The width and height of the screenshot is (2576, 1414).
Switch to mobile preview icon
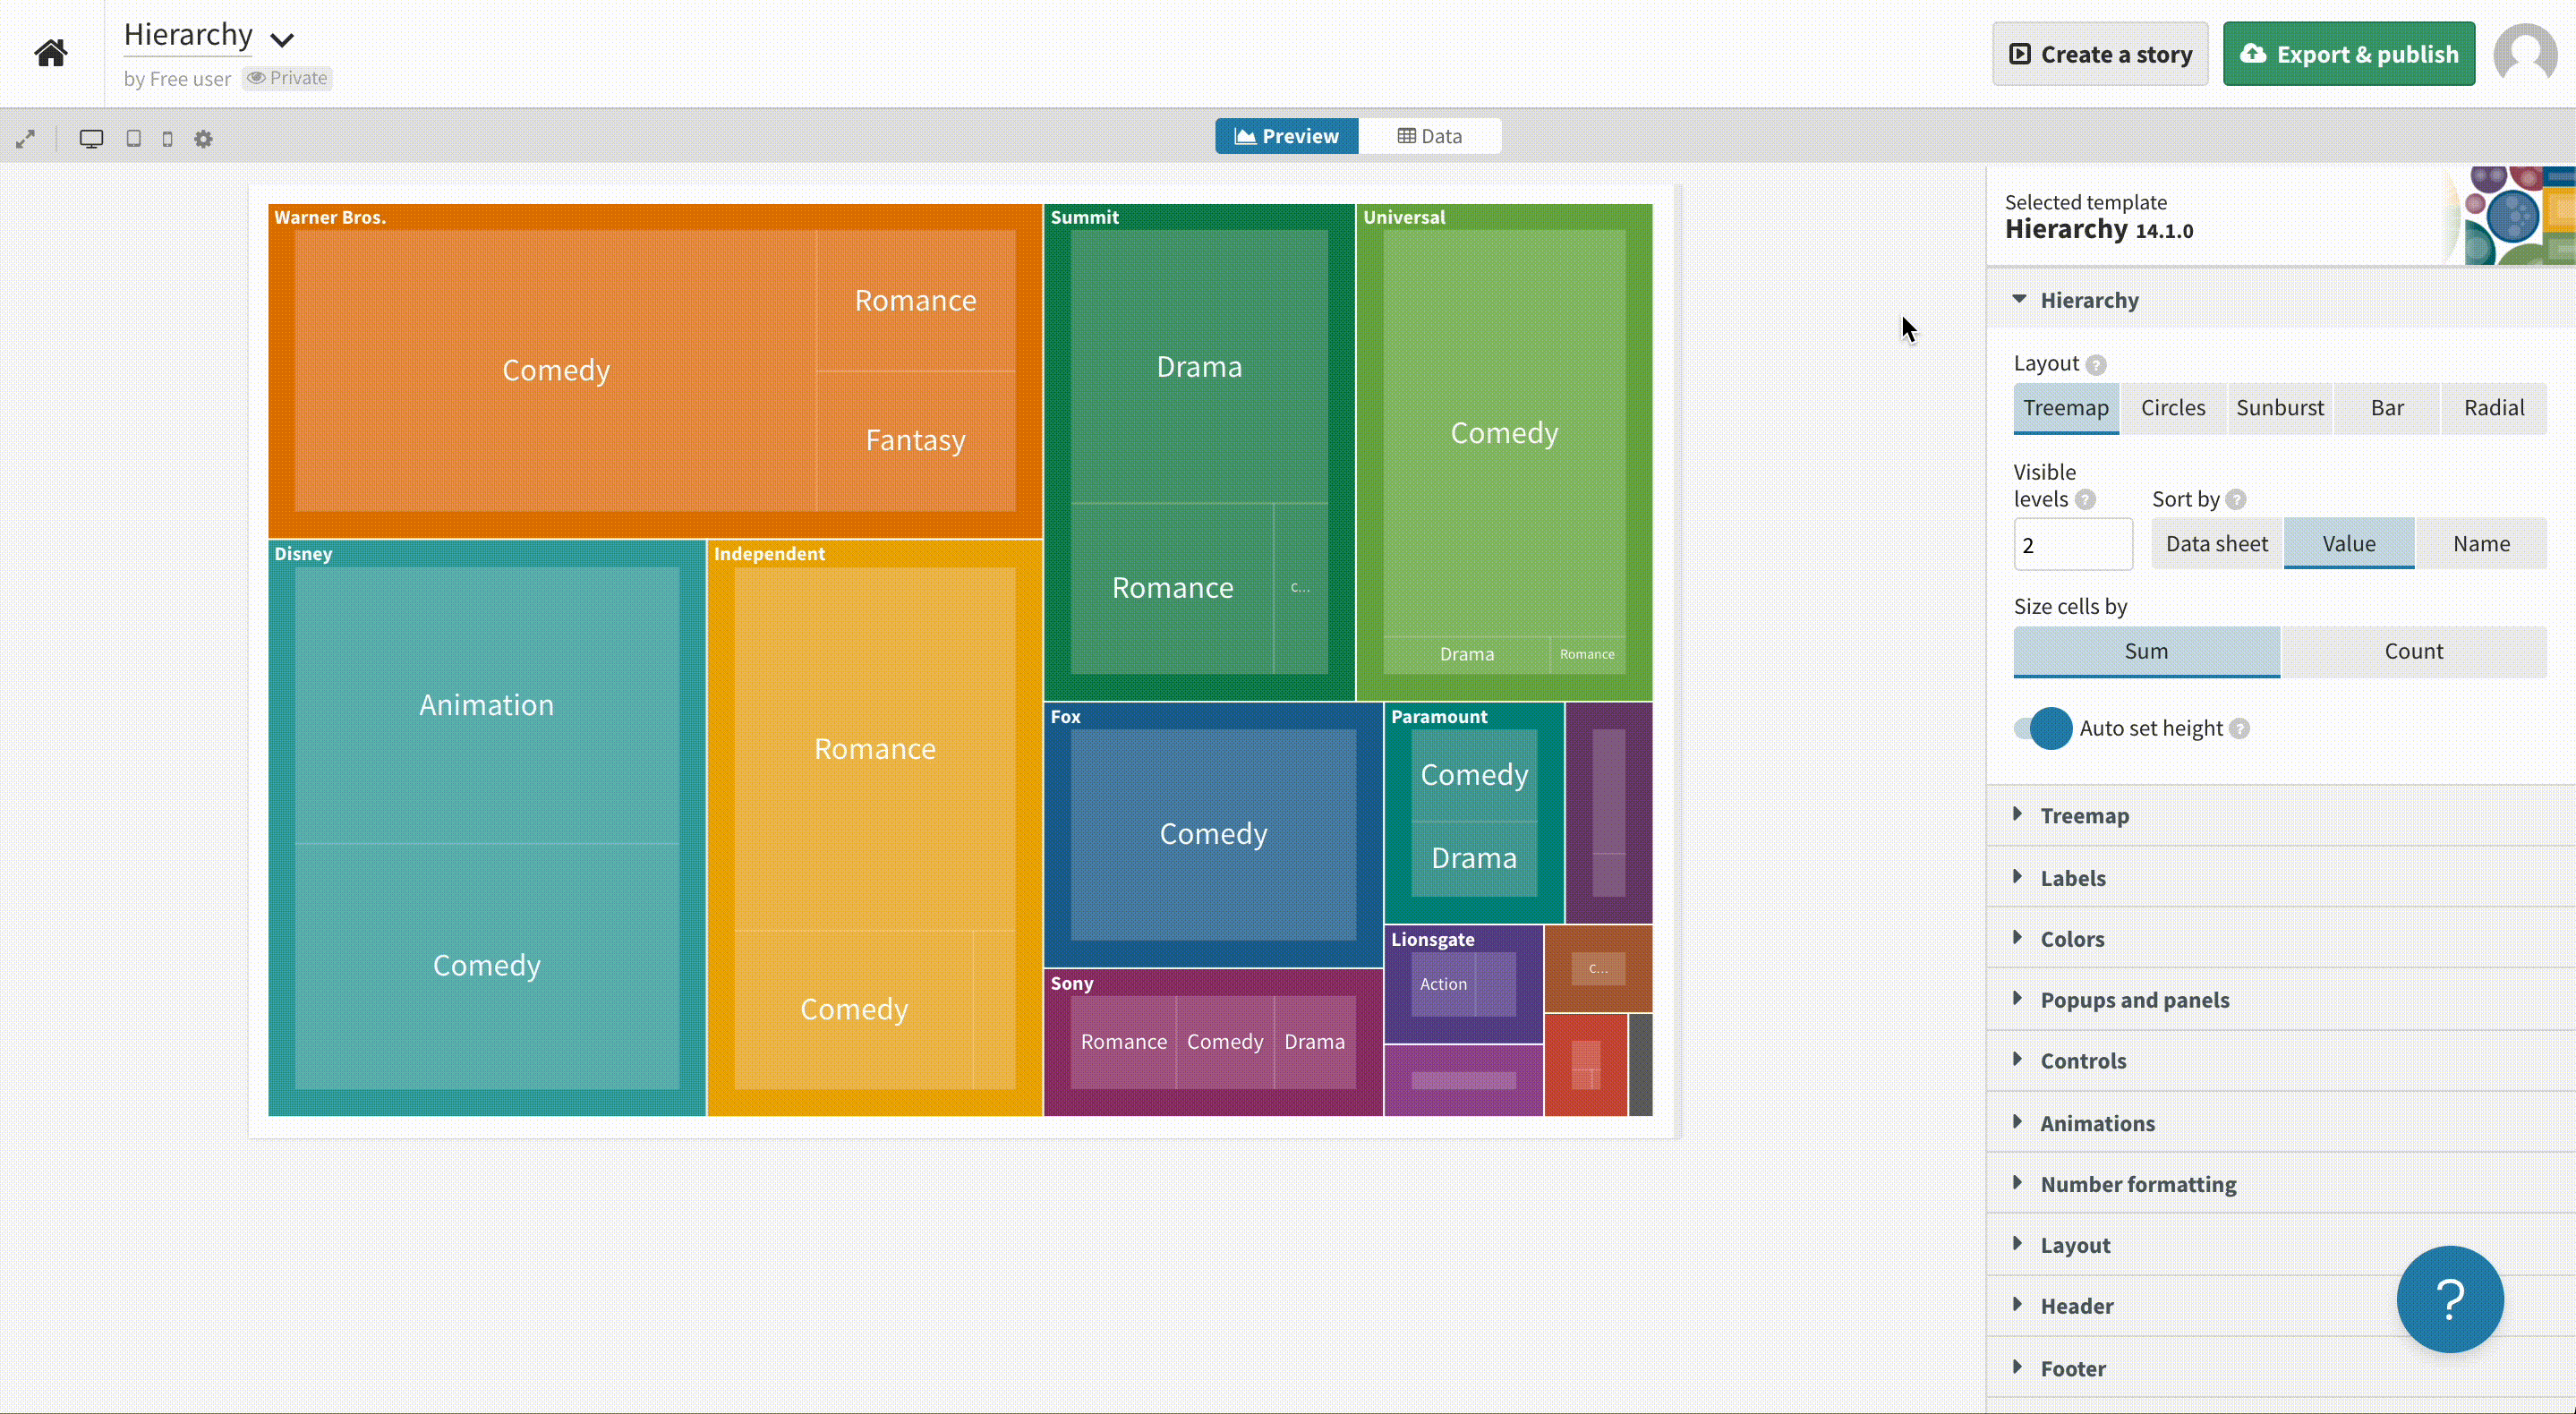[x=167, y=139]
